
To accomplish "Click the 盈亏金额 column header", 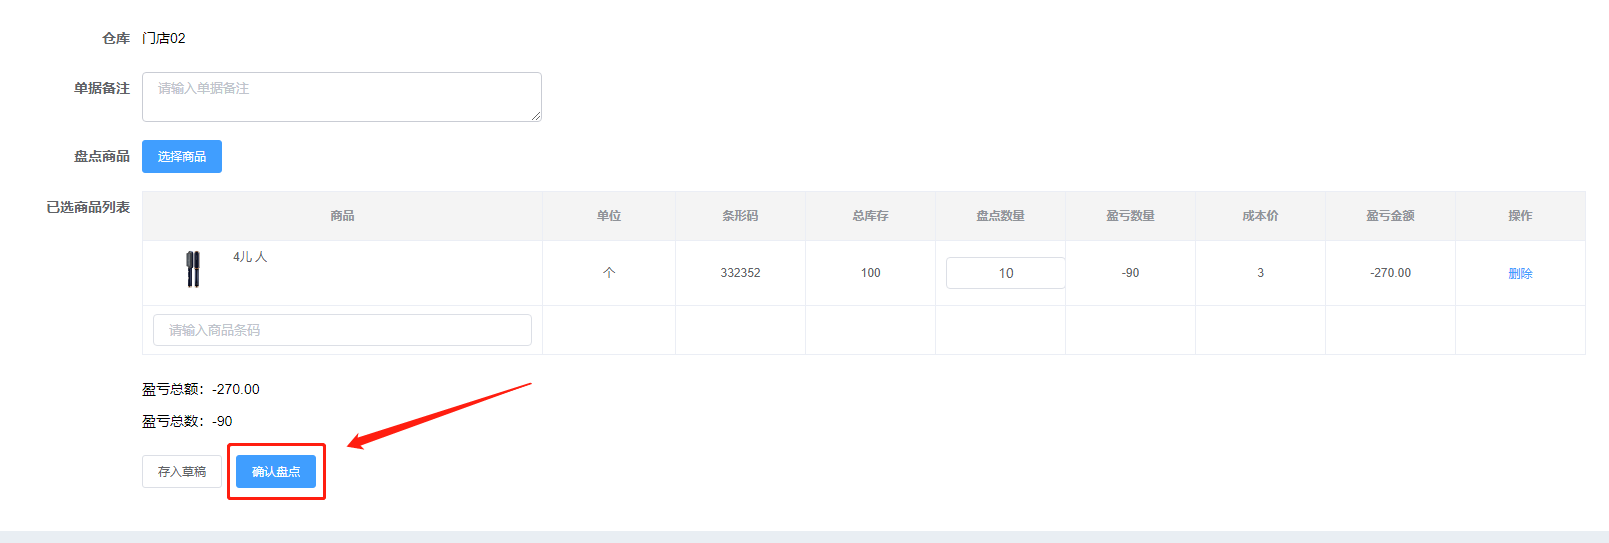I will tap(1390, 216).
